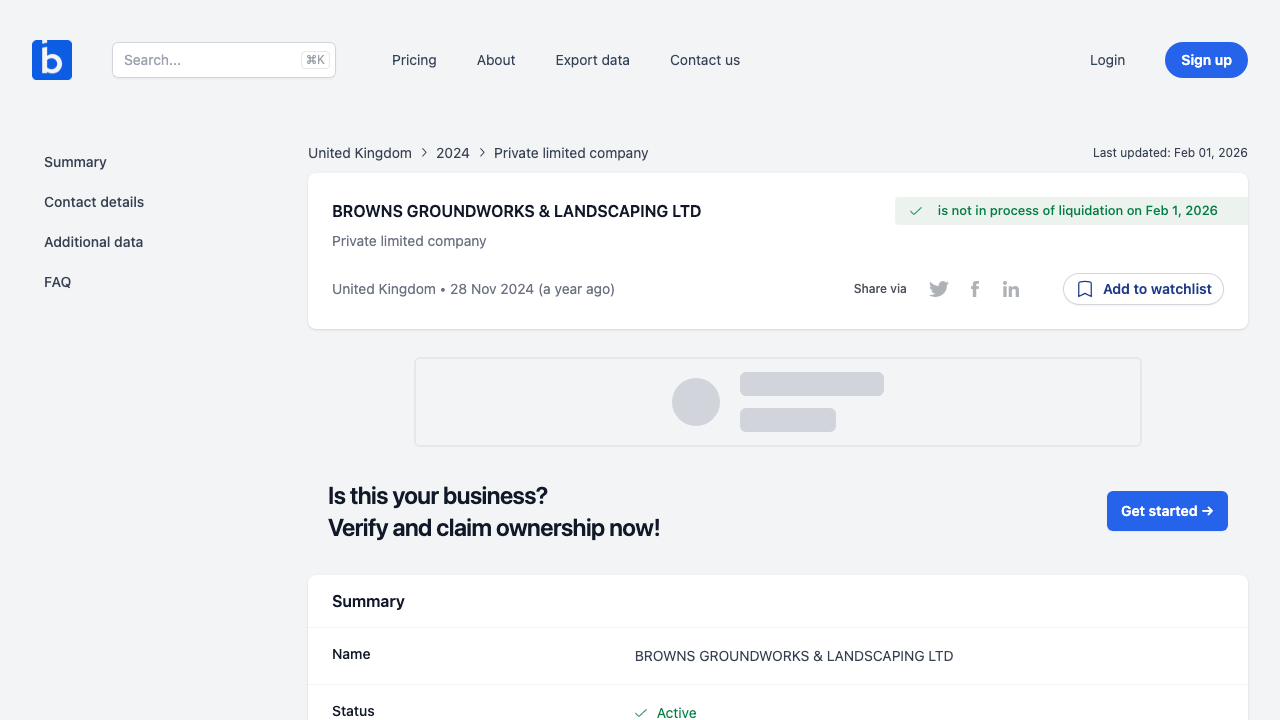Click the Get started button
The image size is (1280, 720).
coord(1167,511)
